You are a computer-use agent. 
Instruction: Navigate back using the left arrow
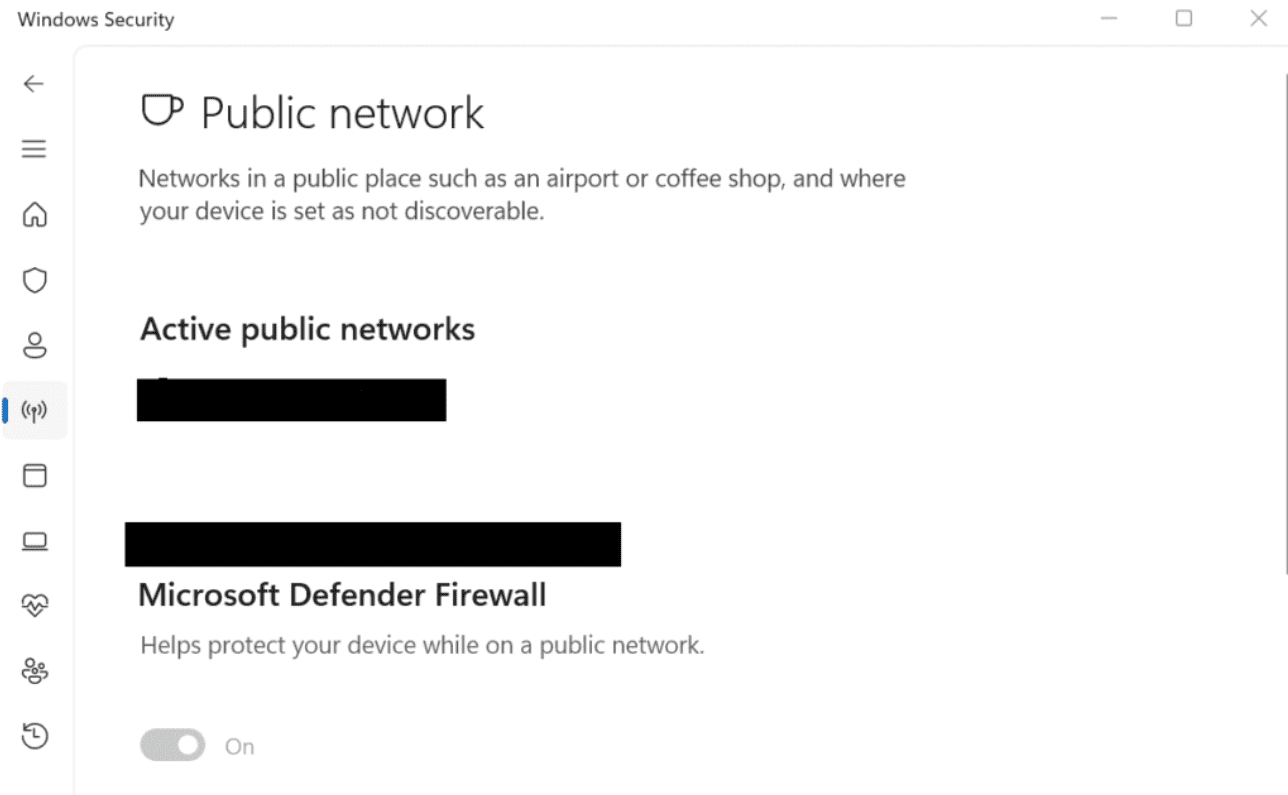click(x=34, y=84)
